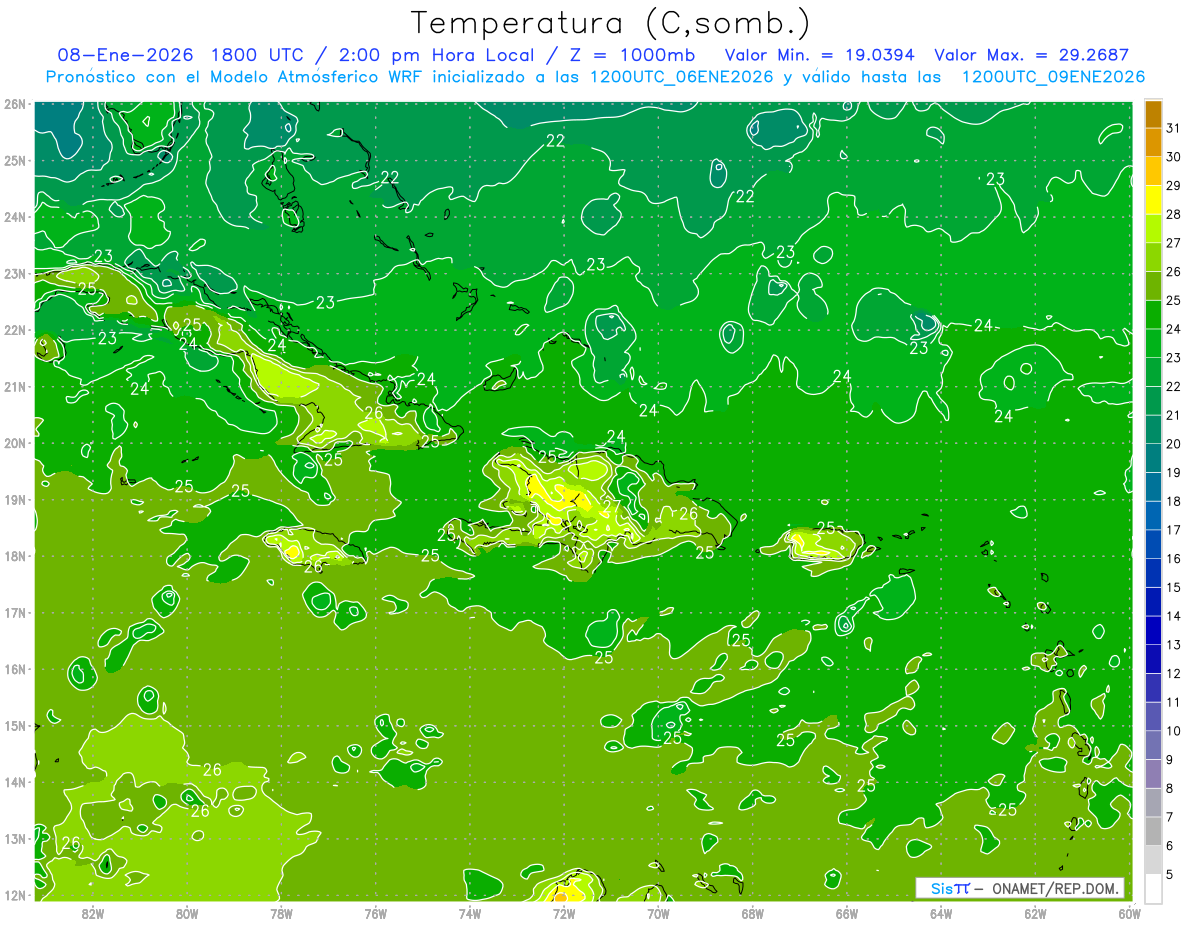Click the latitude axis label "25N"
This screenshot has height=927, width=1200.
(14, 160)
